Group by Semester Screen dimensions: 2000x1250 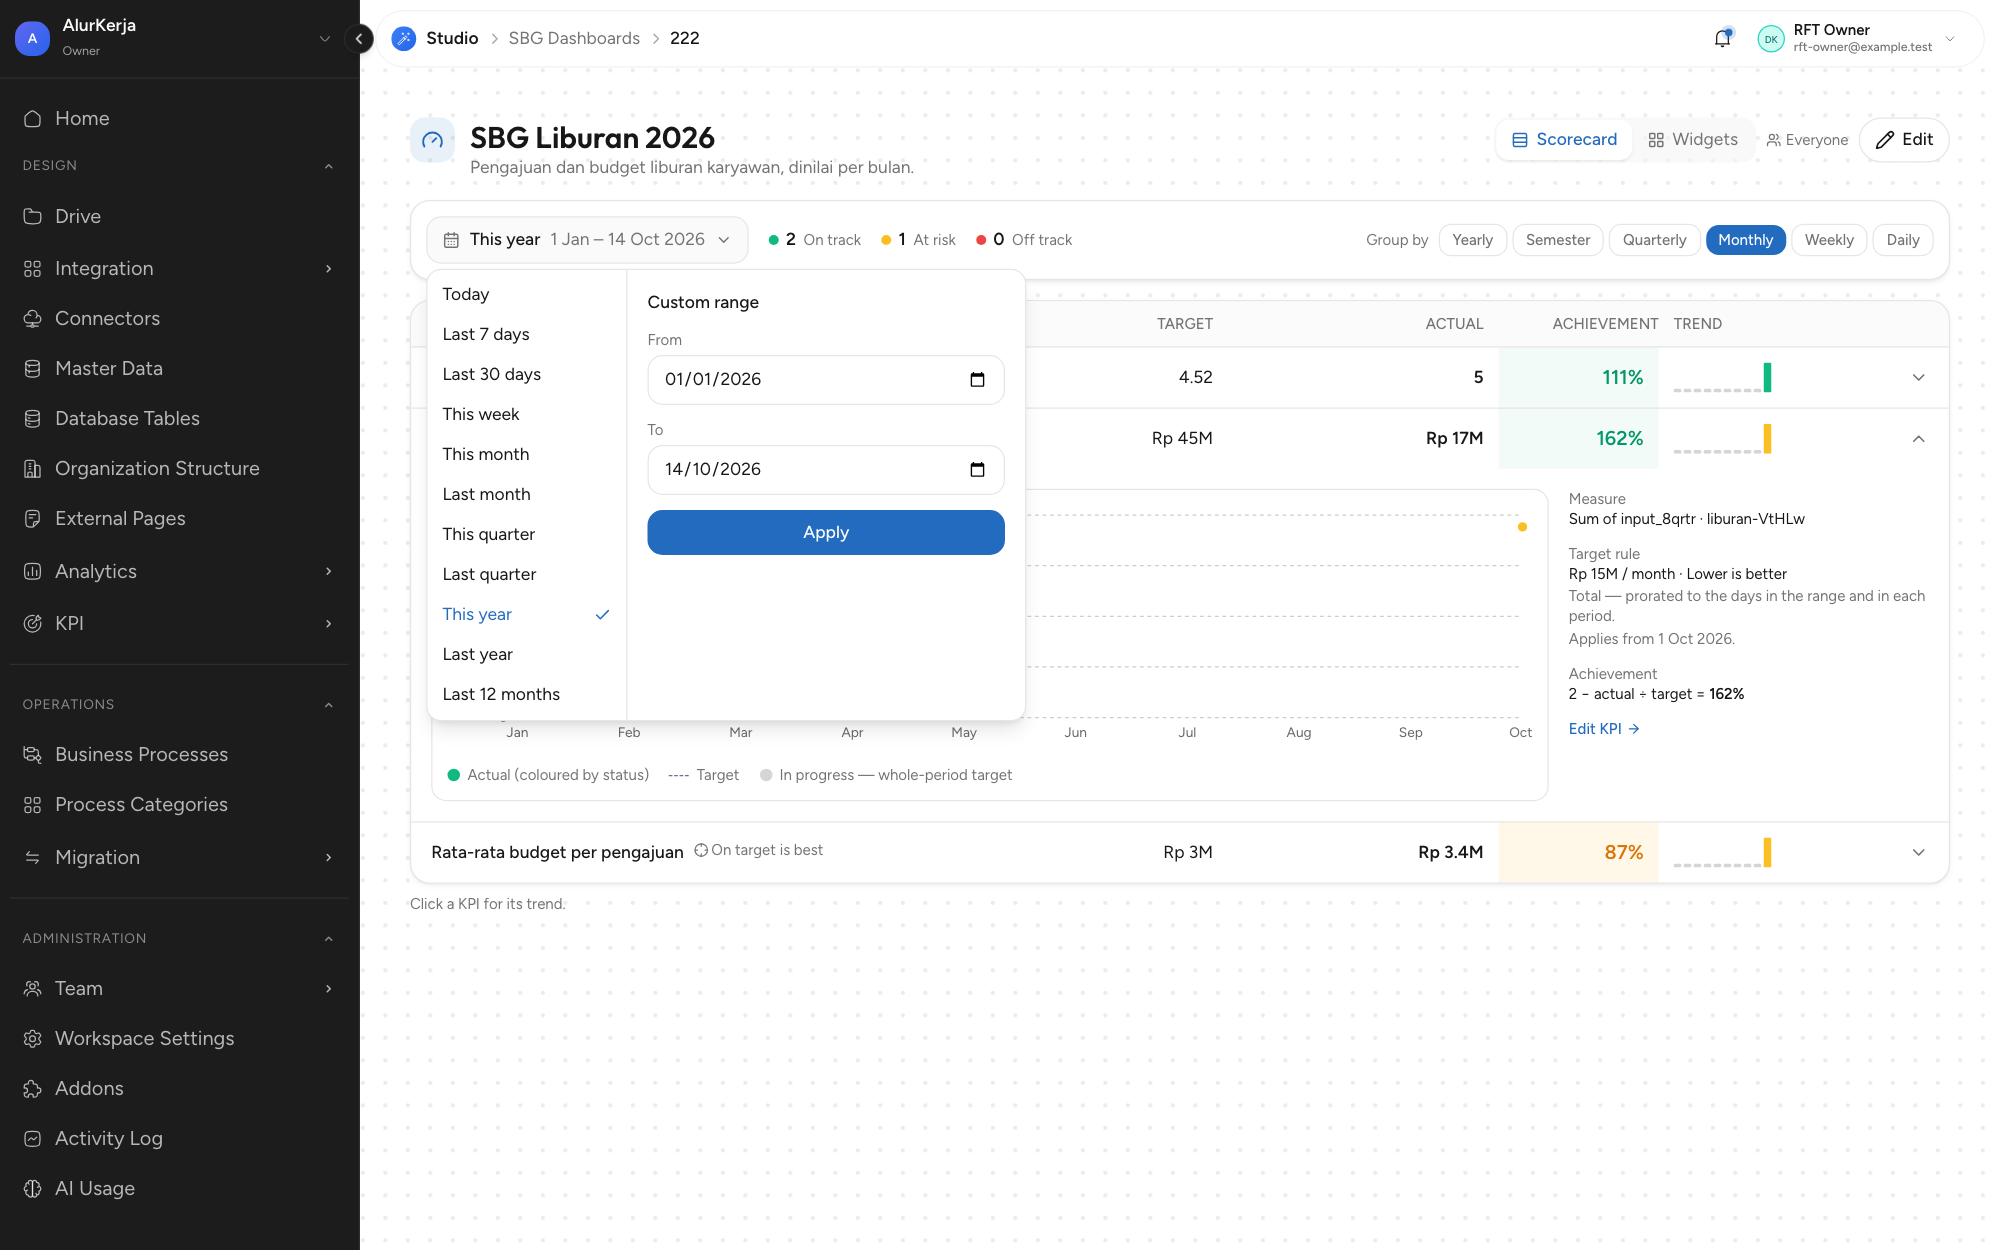coord(1558,240)
